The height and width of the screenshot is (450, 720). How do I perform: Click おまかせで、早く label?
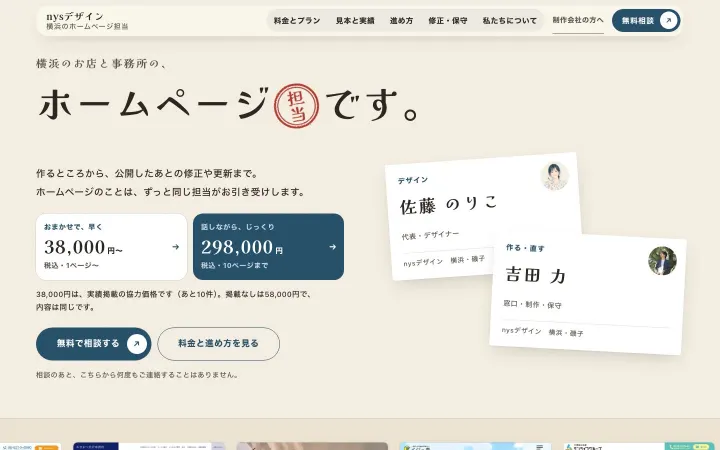tap(73, 227)
